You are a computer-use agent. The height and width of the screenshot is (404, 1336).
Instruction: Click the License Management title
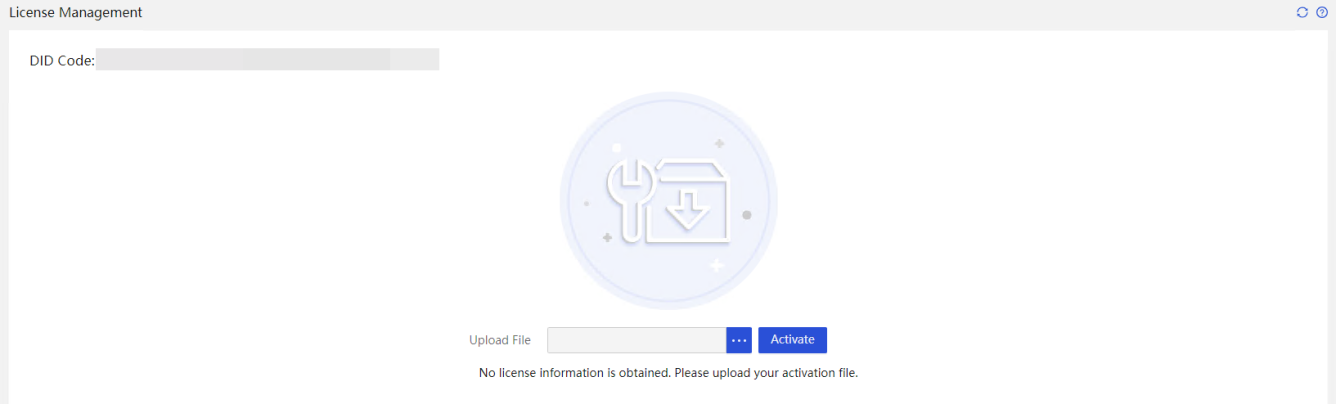(x=76, y=13)
